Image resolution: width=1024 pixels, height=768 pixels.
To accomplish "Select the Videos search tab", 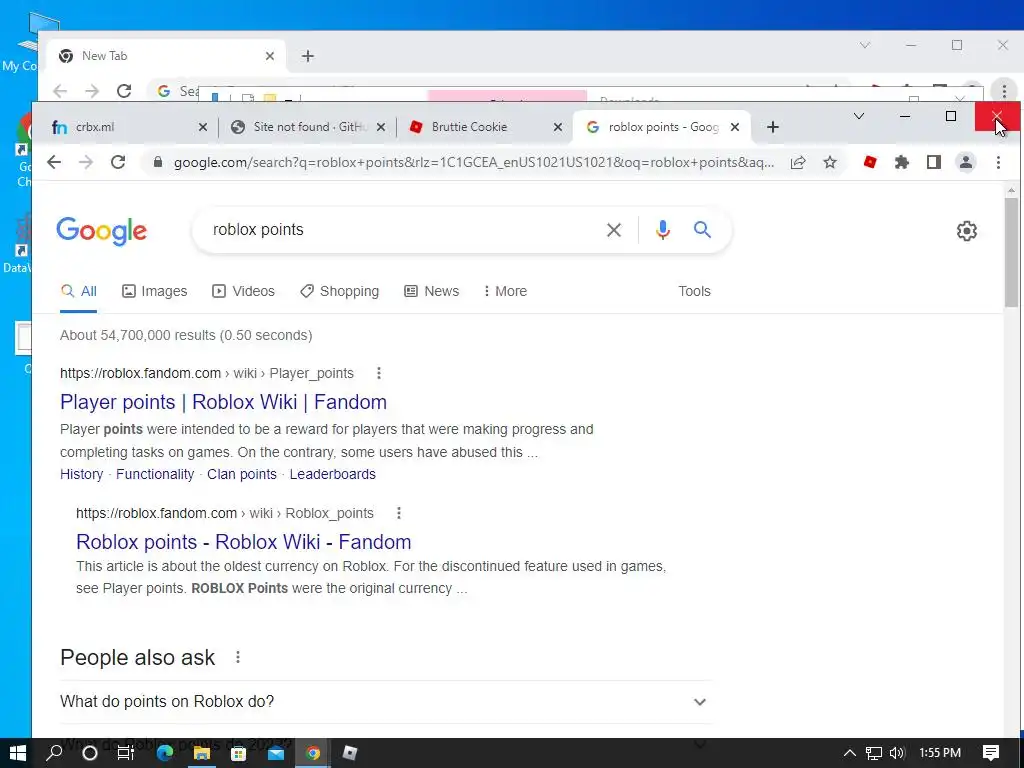I will click(244, 291).
